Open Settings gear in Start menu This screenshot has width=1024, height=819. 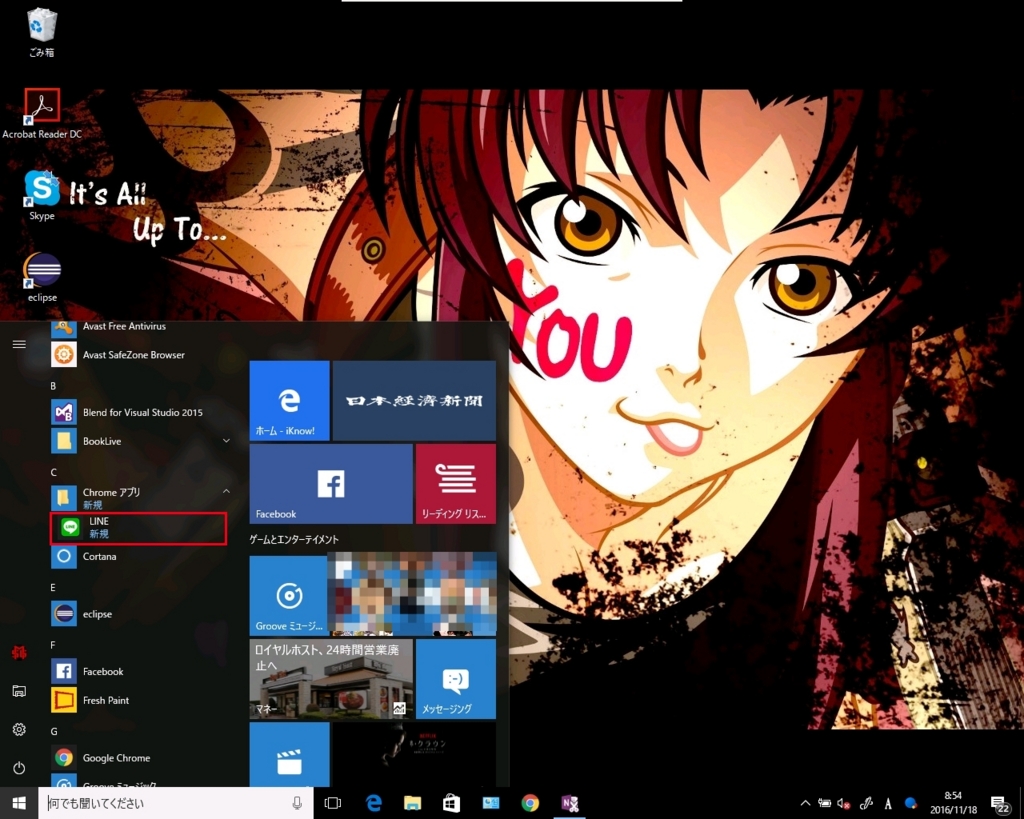tap(19, 730)
